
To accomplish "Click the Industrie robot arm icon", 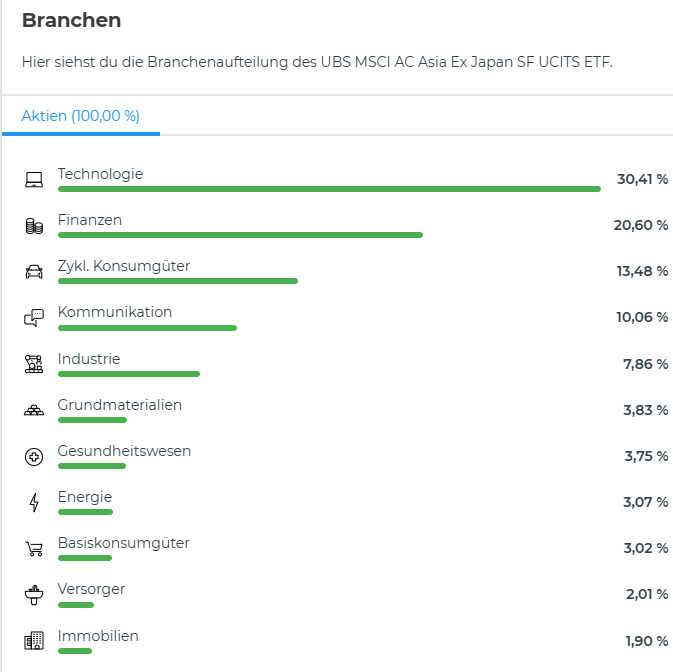I will click(x=34, y=364).
